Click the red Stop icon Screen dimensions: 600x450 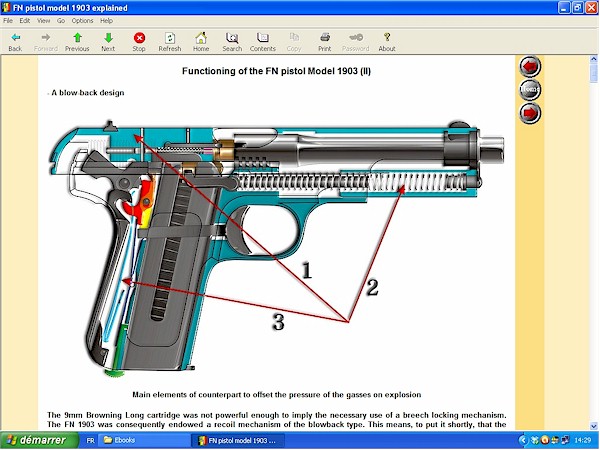click(x=139, y=38)
